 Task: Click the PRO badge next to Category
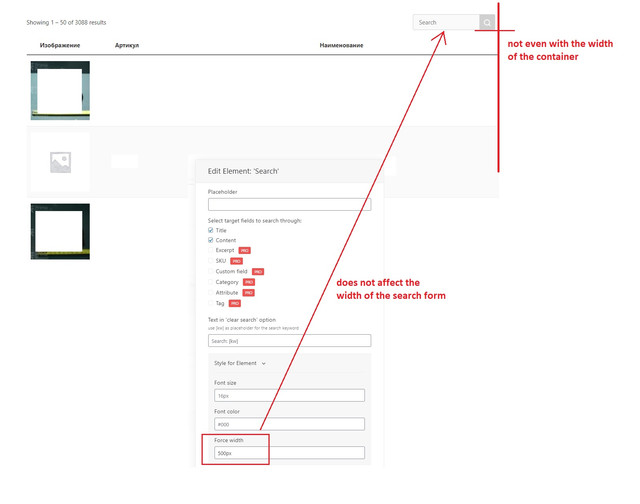pyautogui.click(x=249, y=282)
